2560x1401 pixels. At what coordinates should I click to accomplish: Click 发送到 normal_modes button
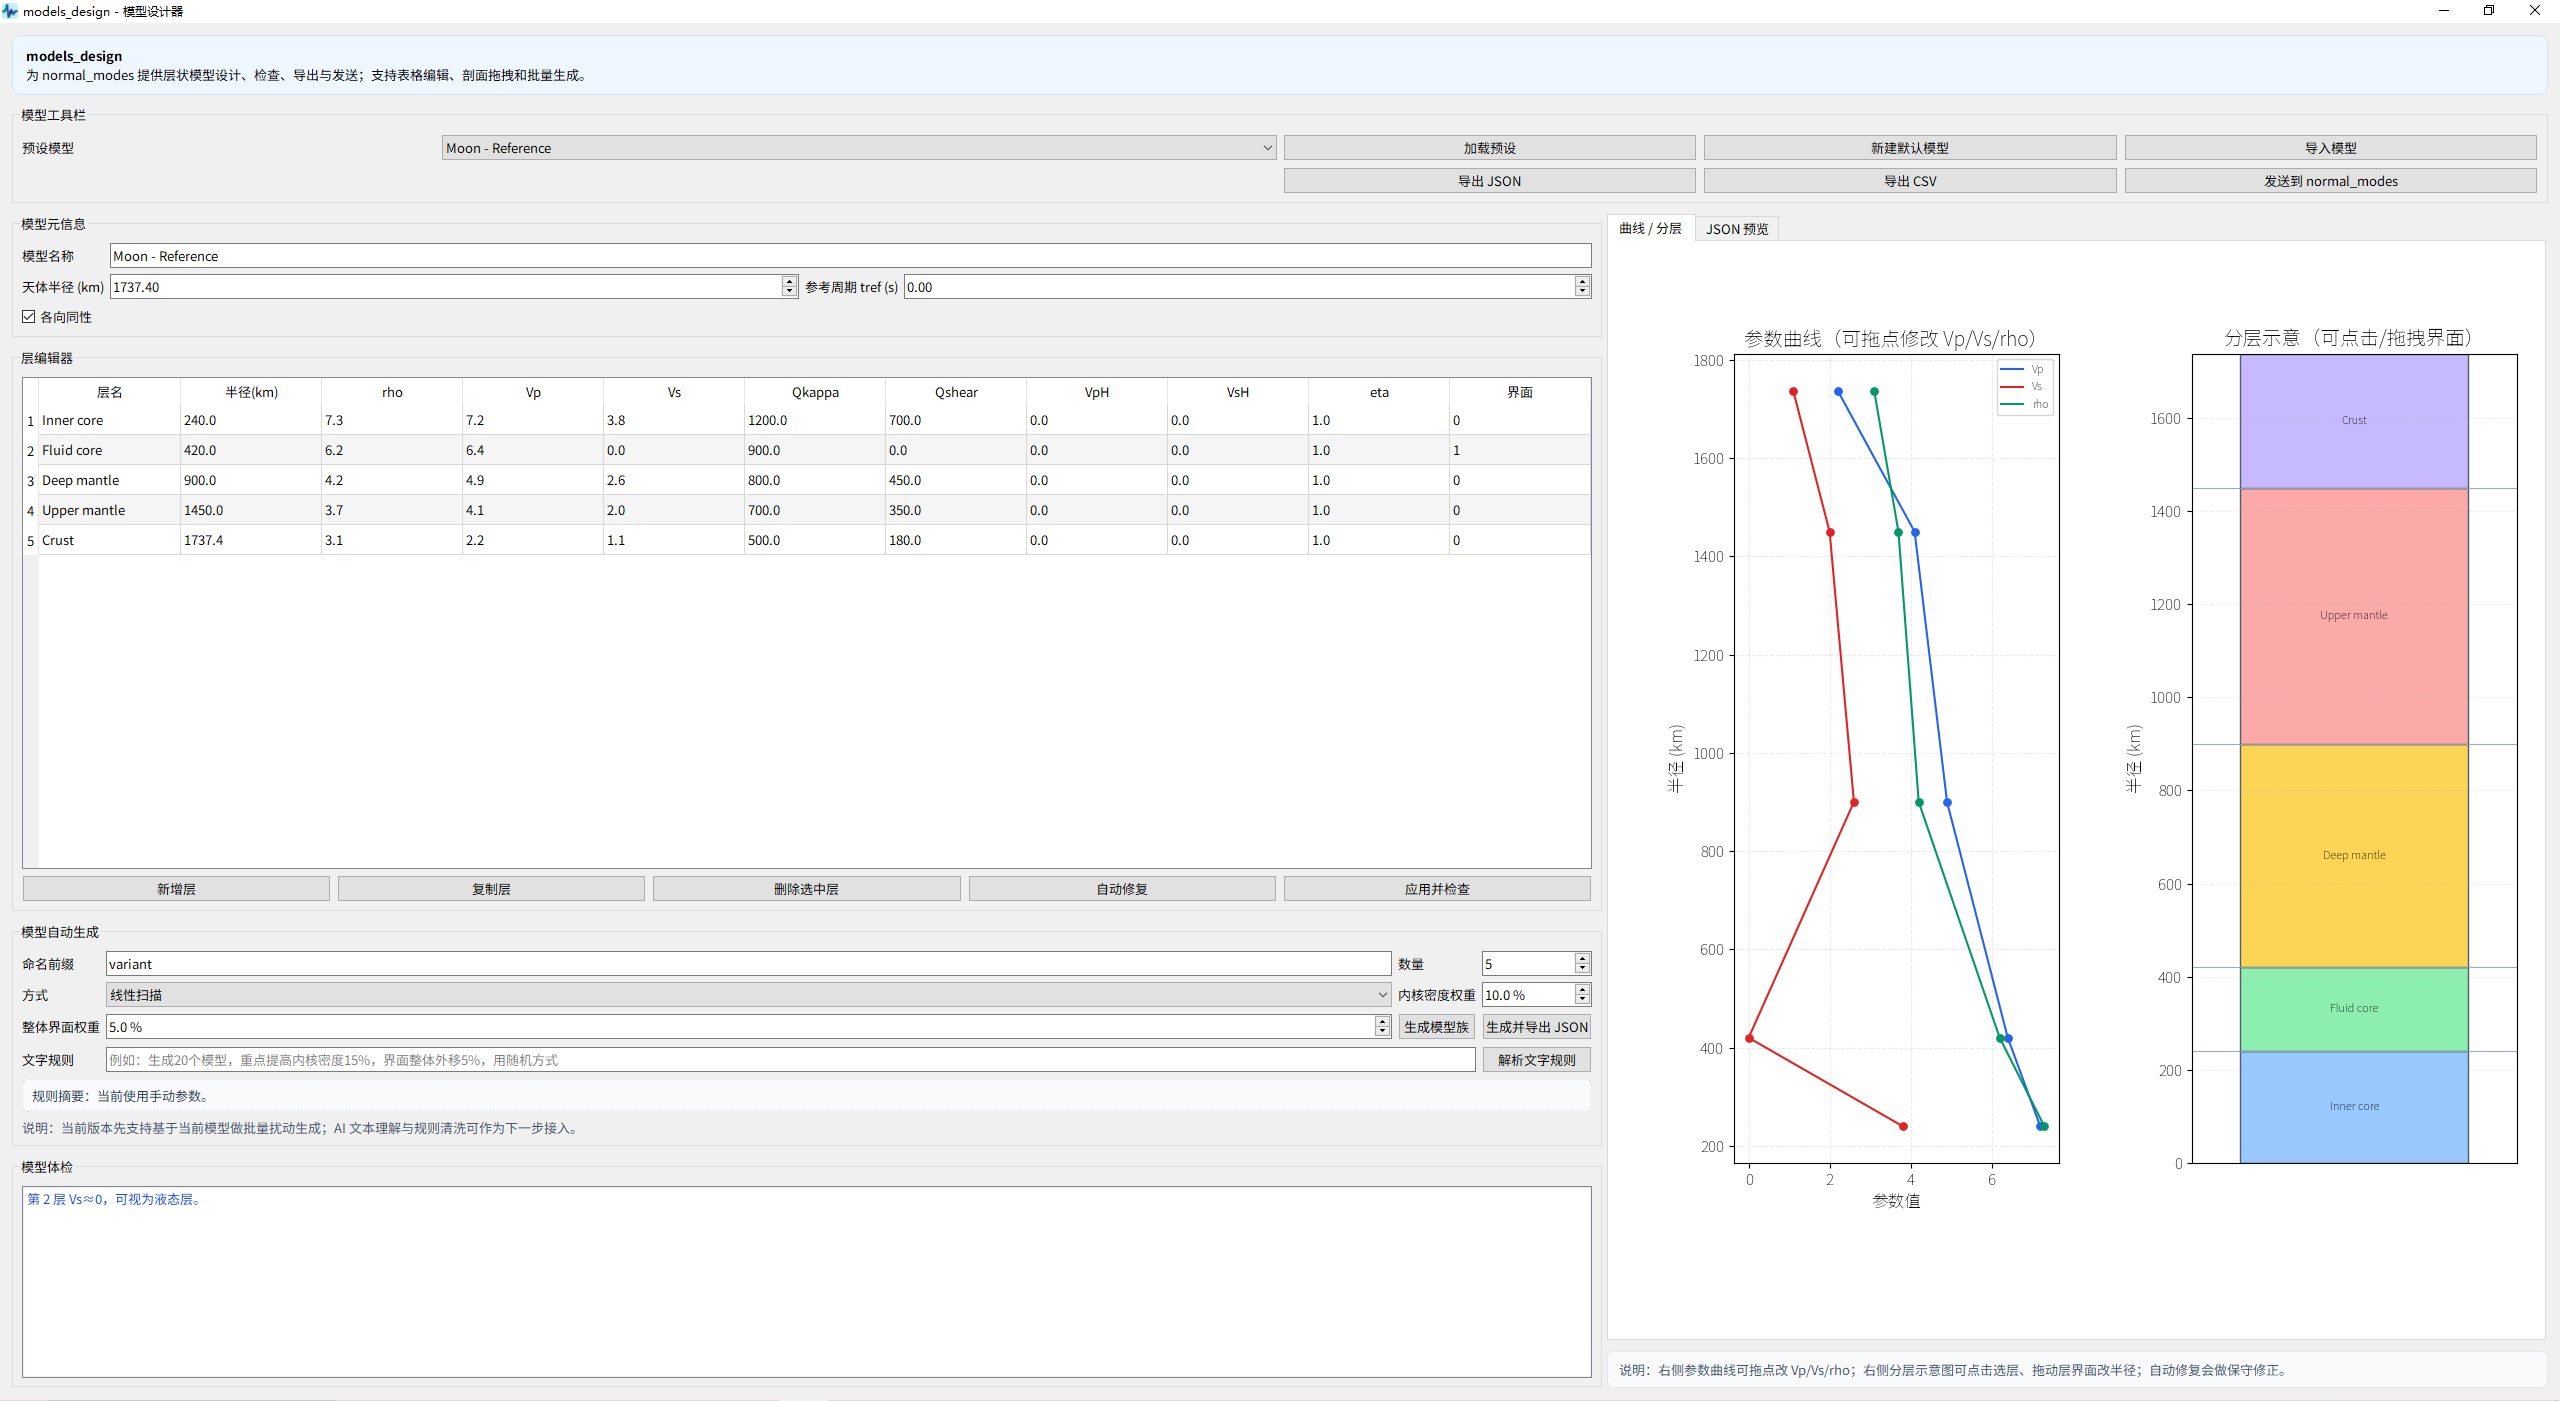2330,181
